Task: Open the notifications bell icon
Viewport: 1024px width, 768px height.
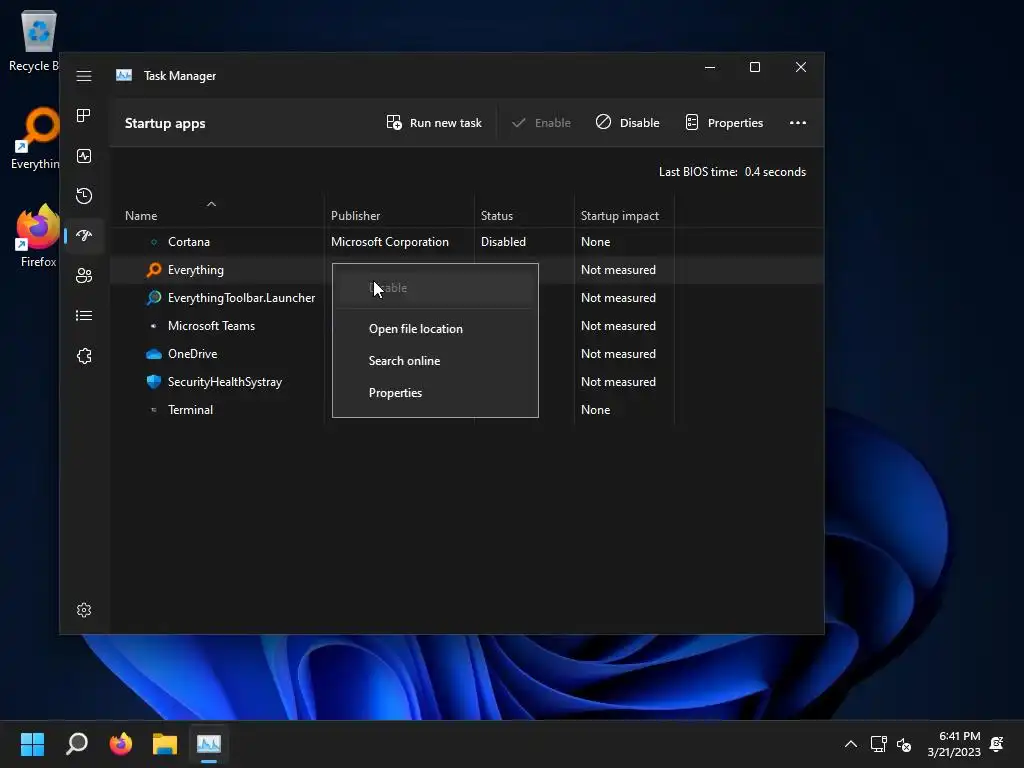Action: coord(997,744)
